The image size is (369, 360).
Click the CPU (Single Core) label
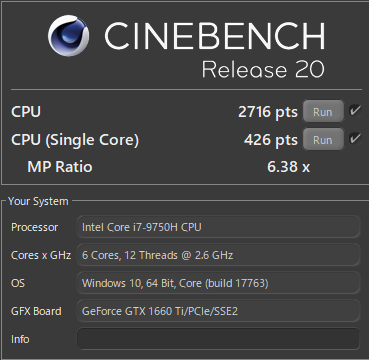pyautogui.click(x=75, y=140)
